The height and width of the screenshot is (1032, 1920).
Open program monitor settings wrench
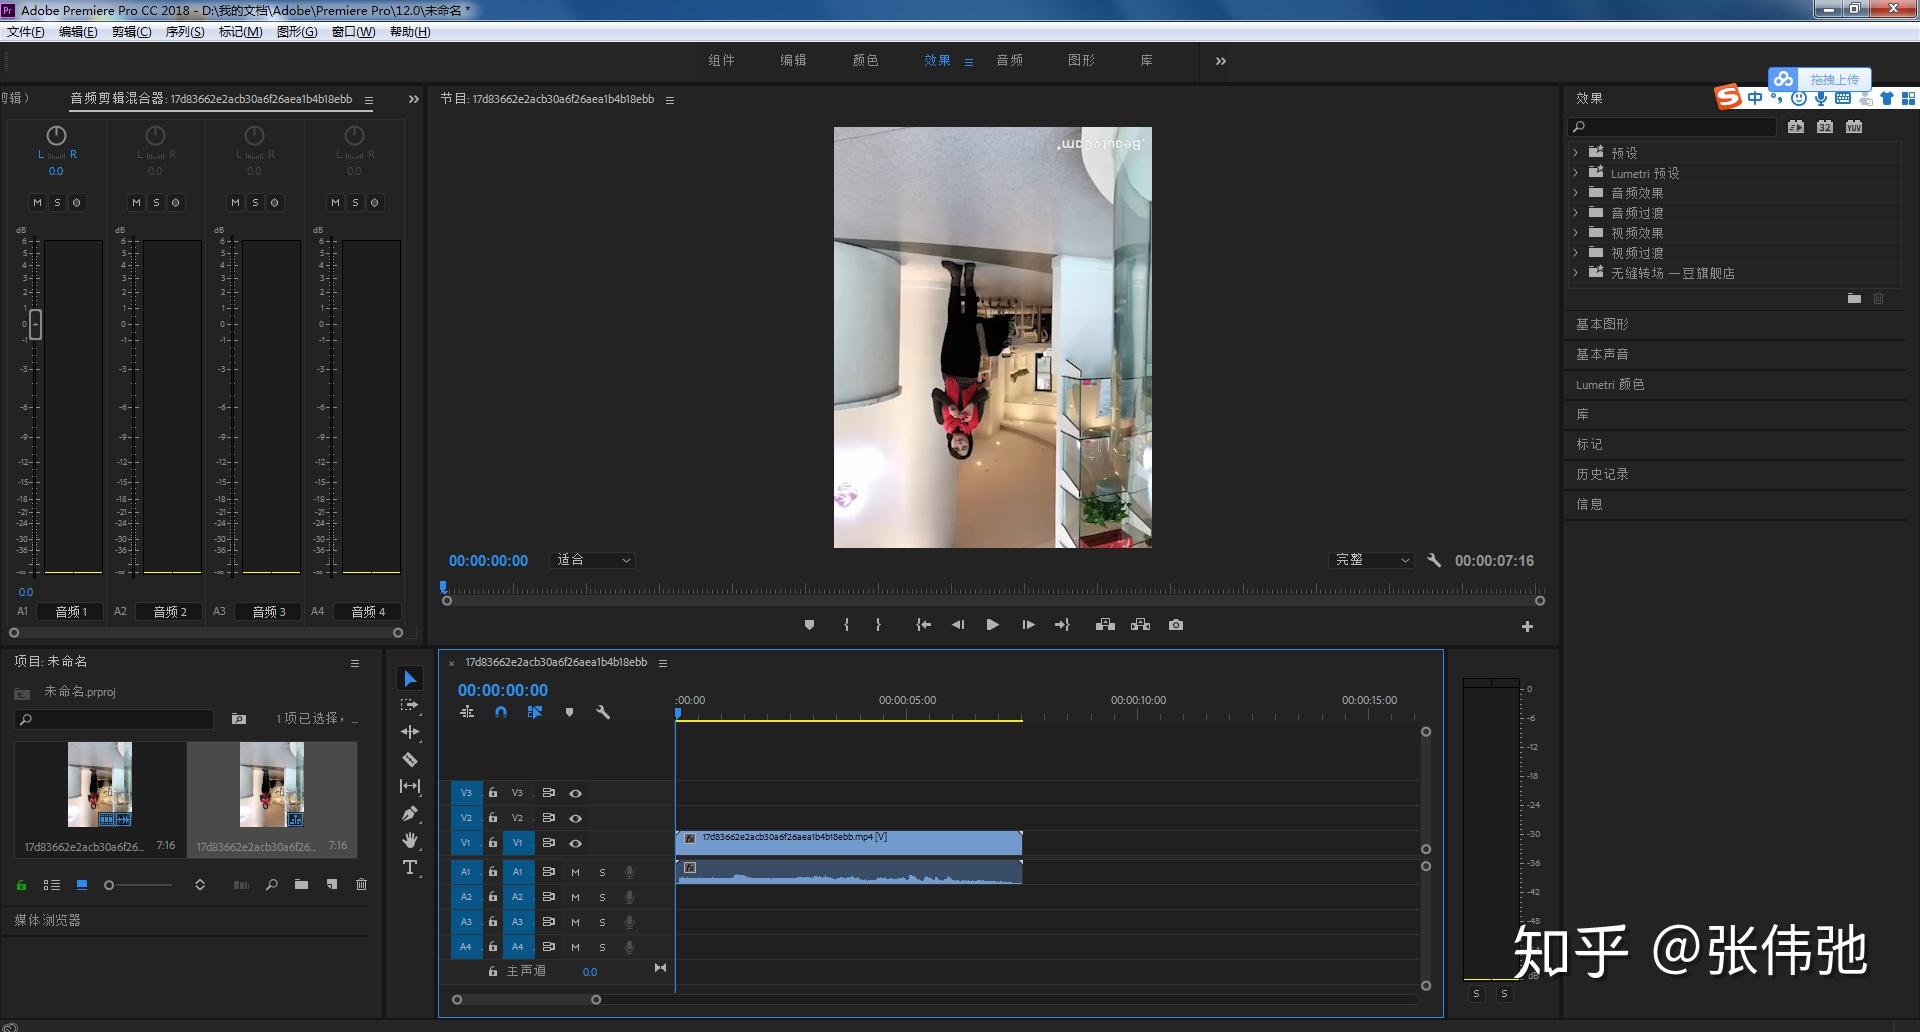click(x=1434, y=560)
